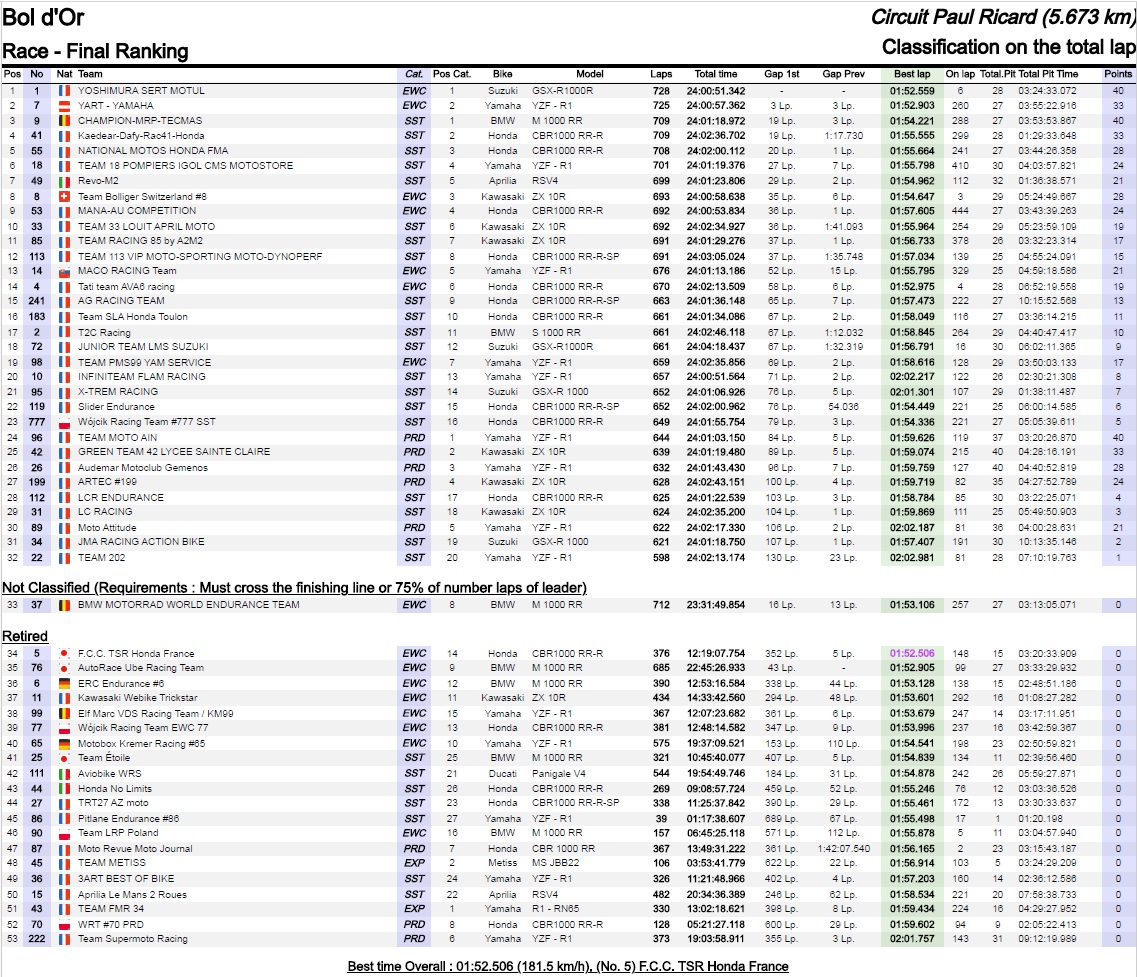Click 'Classification on the total lap' heading
The image size is (1137, 977).
(1009, 47)
